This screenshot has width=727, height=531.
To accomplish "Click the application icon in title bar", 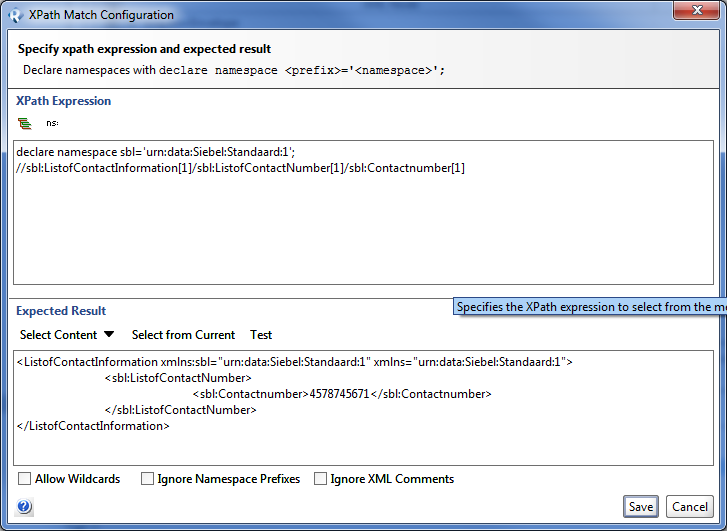I will click(x=16, y=15).
